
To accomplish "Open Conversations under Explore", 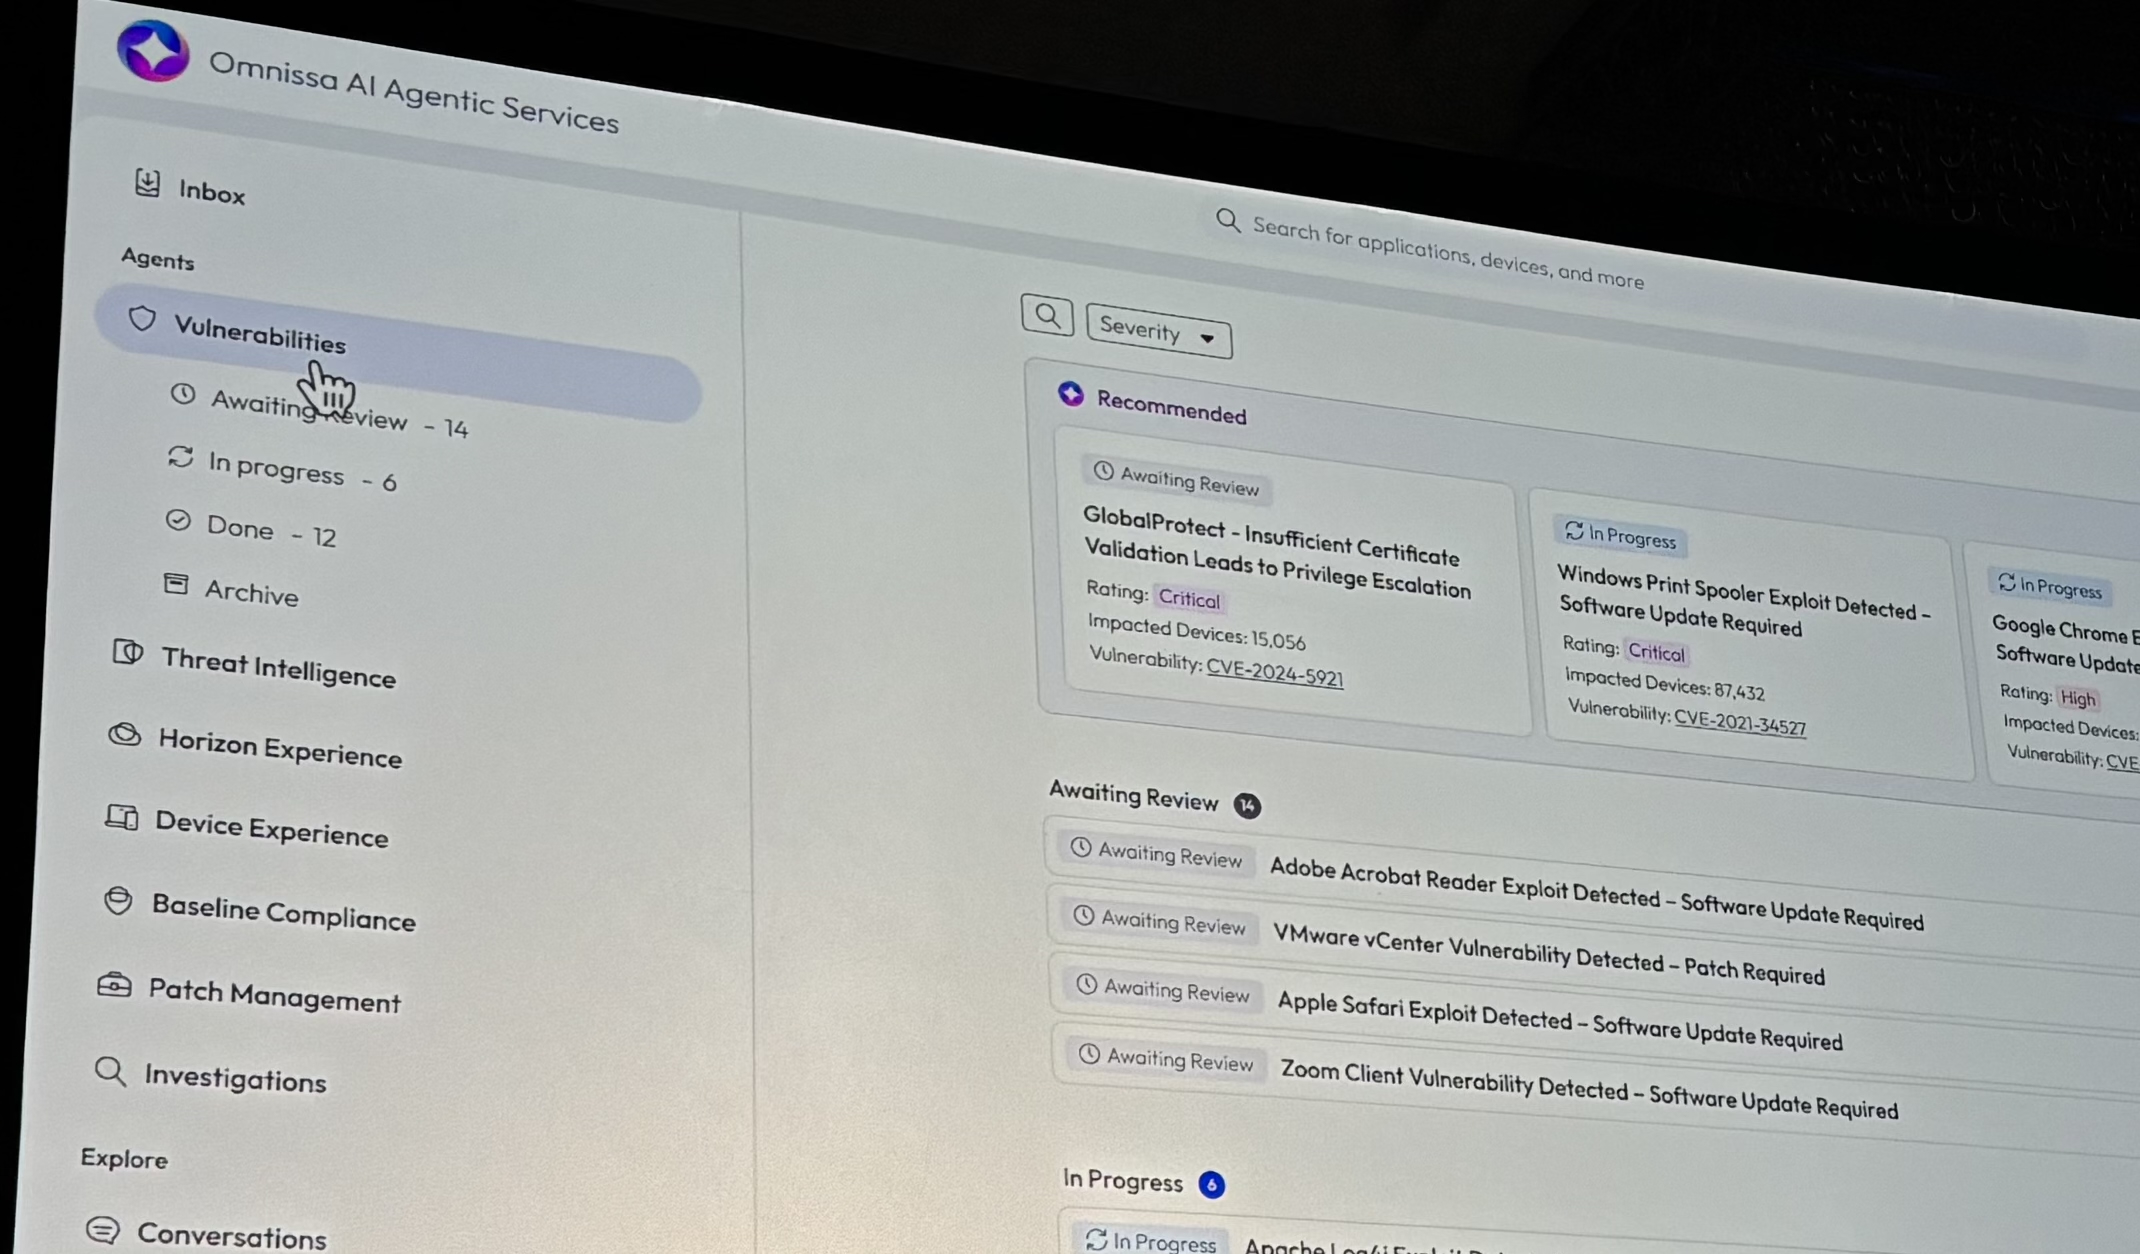I will coord(231,1236).
